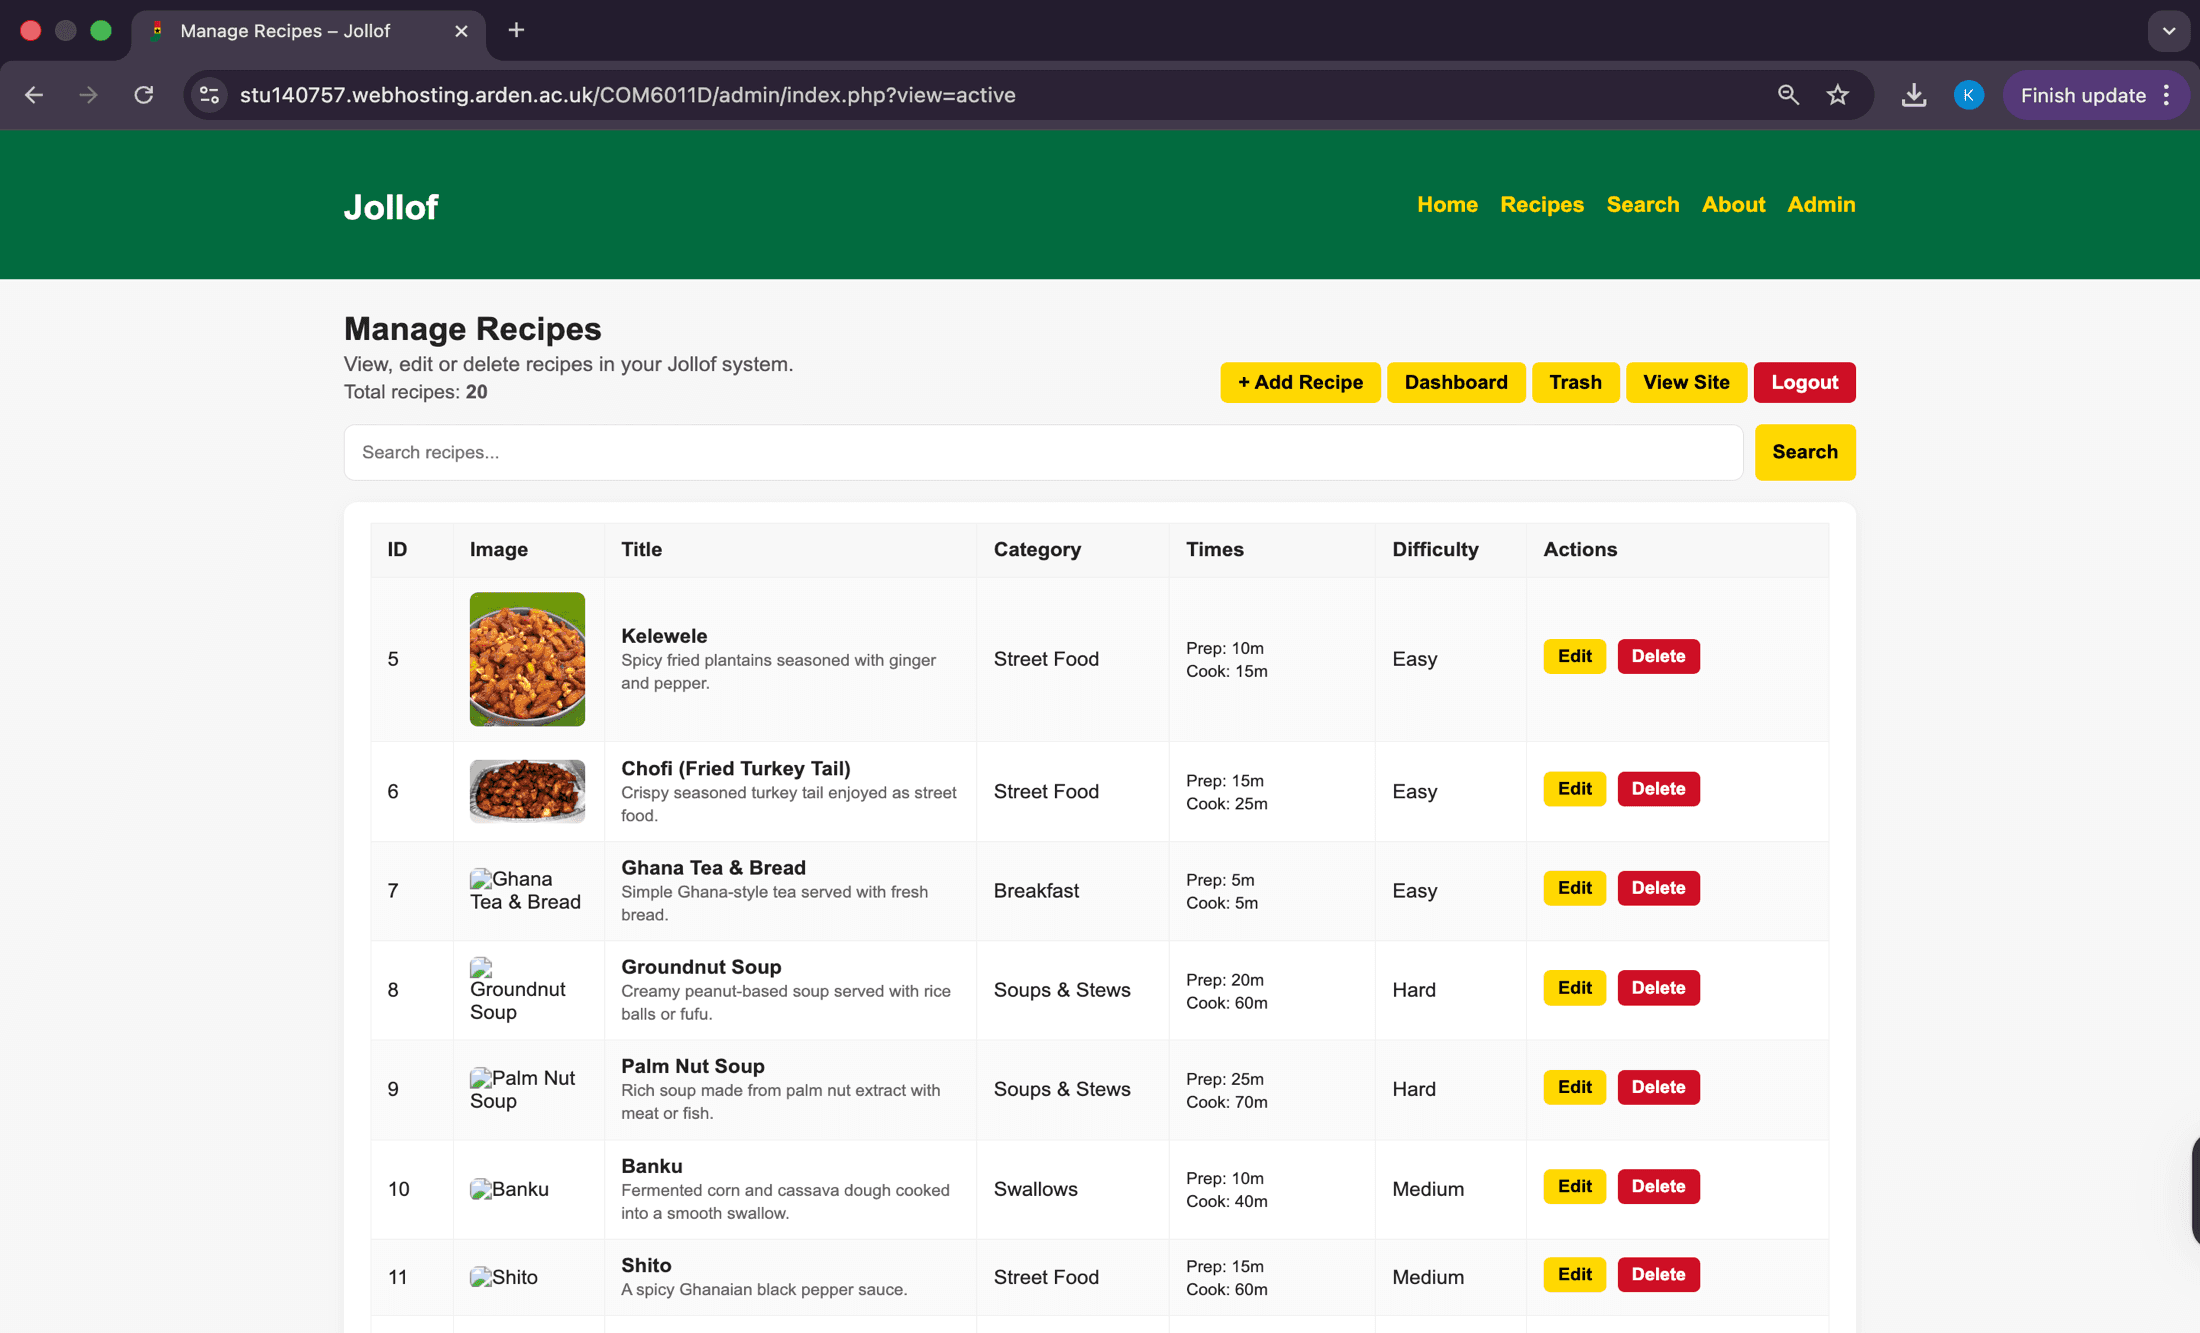Edit the Shito recipe
Image resolution: width=2200 pixels, height=1333 pixels.
pos(1574,1274)
